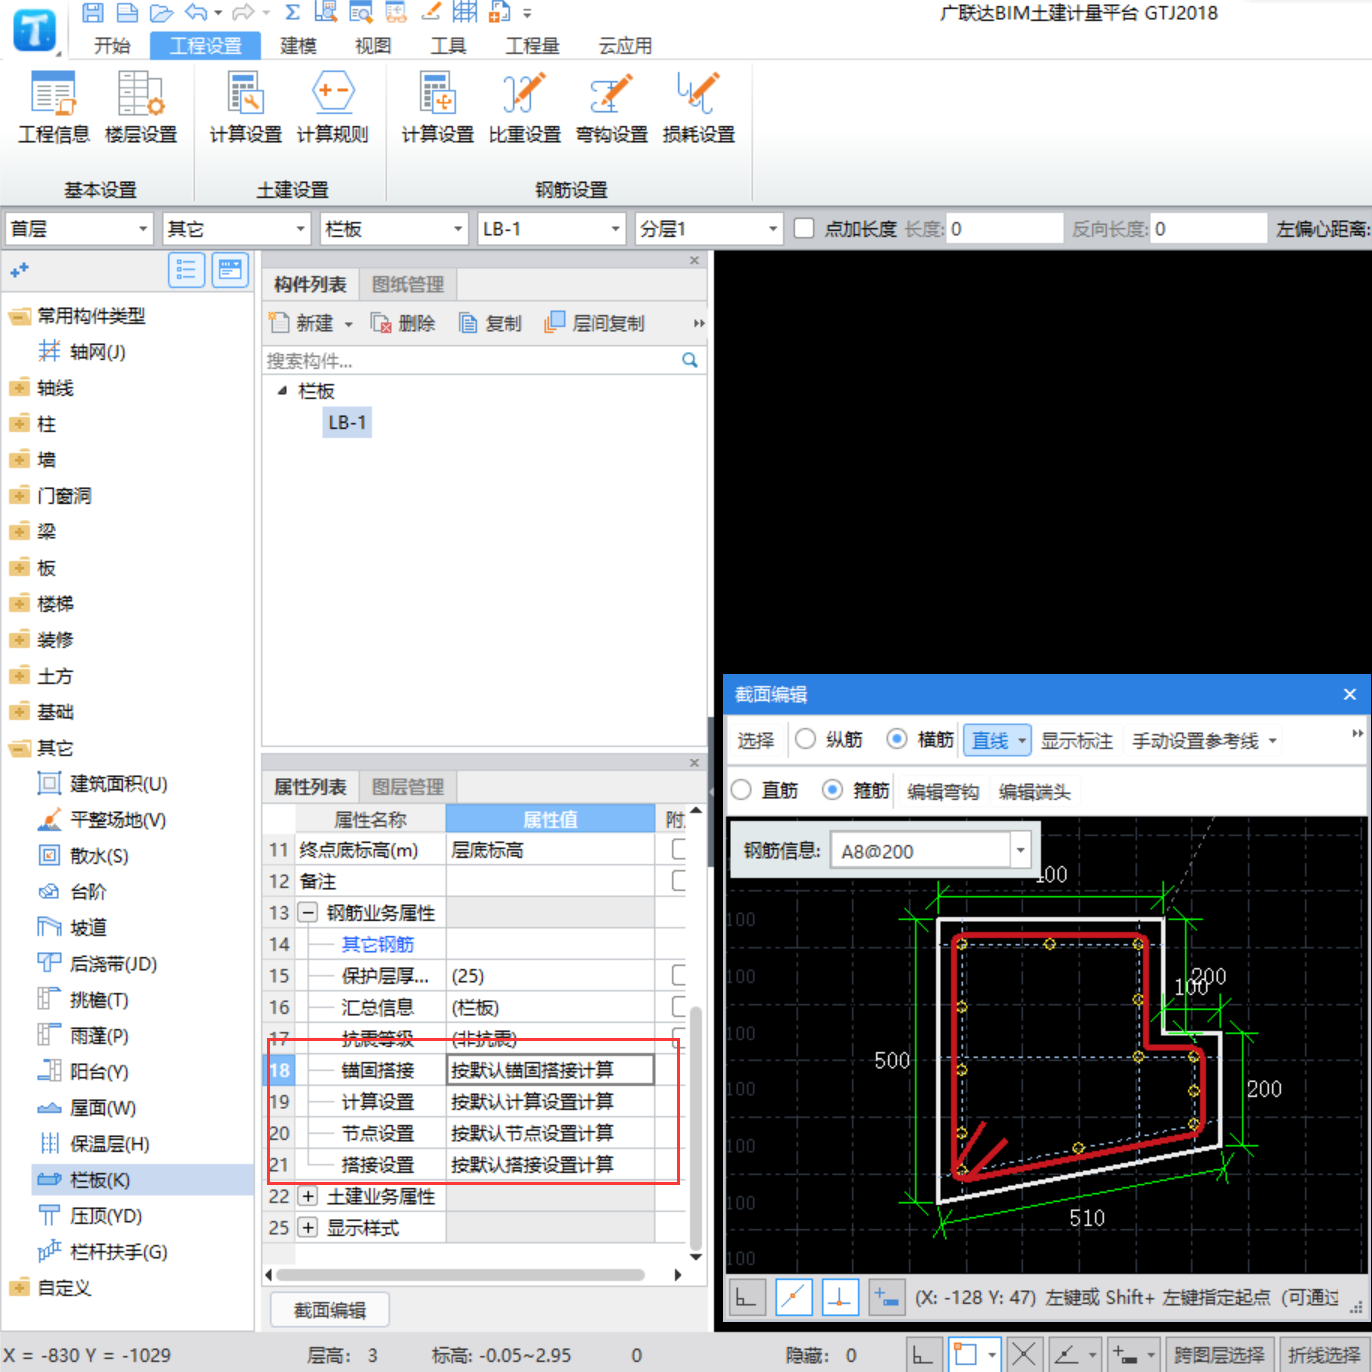Viewport: 1372px width, 1372px height.
Task: Open 计算设置 under 土建设置
Action: pos(245,108)
